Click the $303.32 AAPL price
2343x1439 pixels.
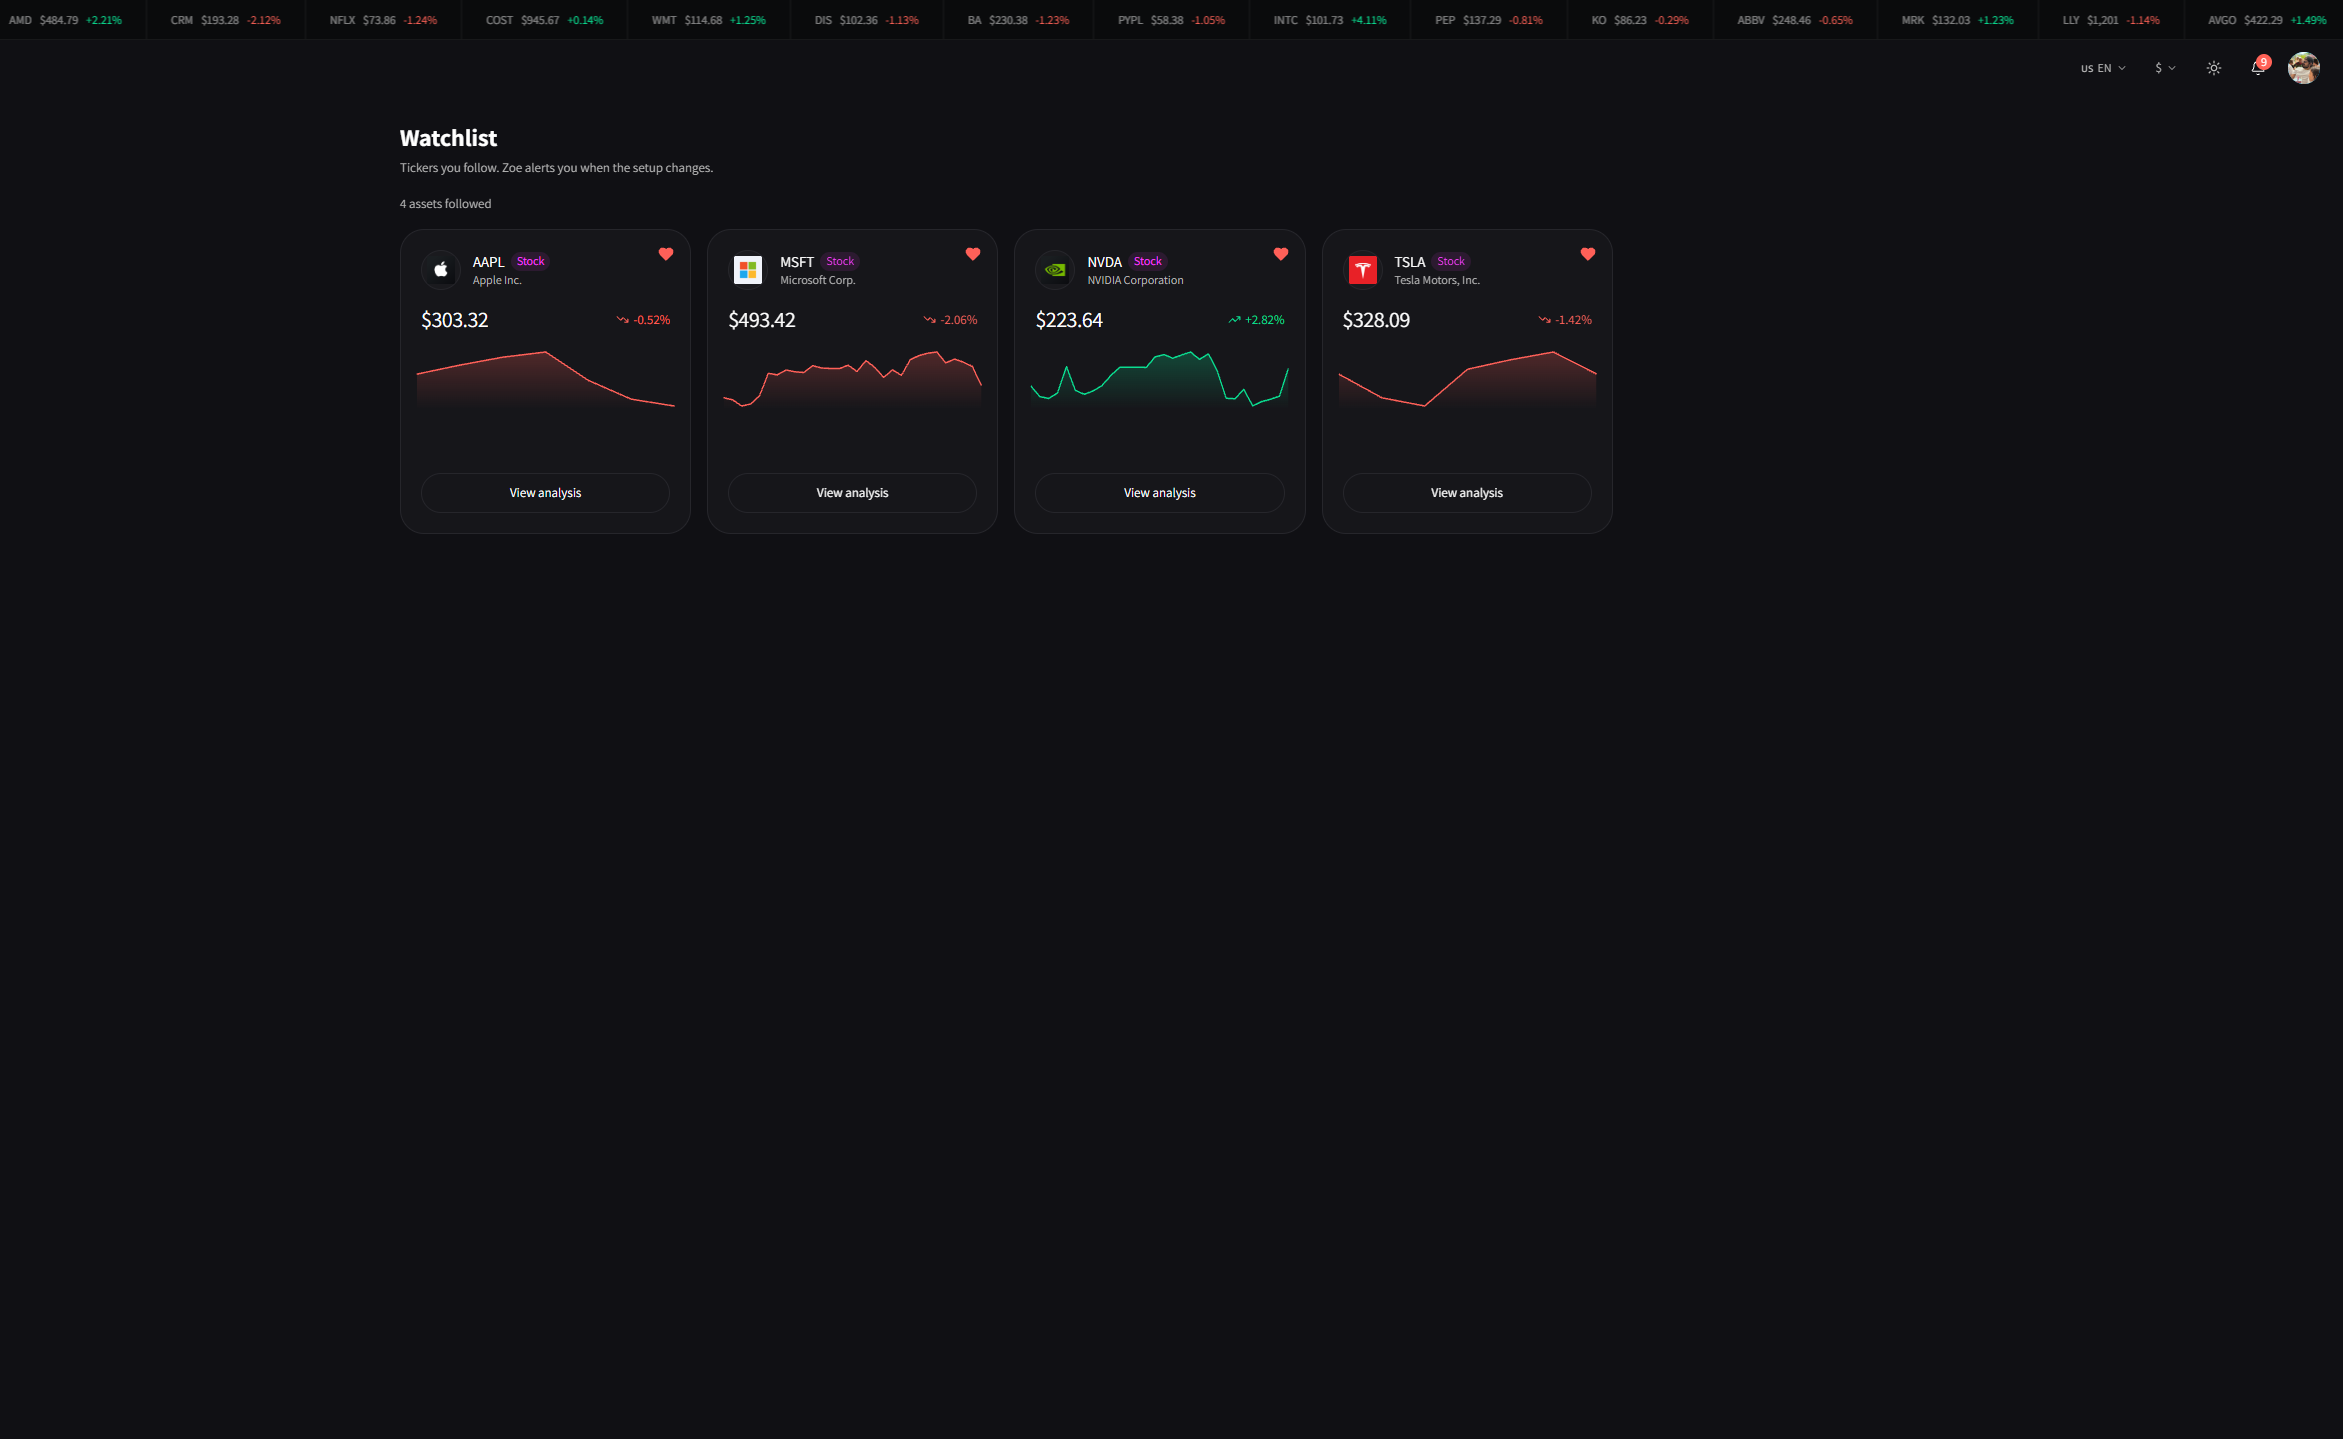[x=455, y=320]
